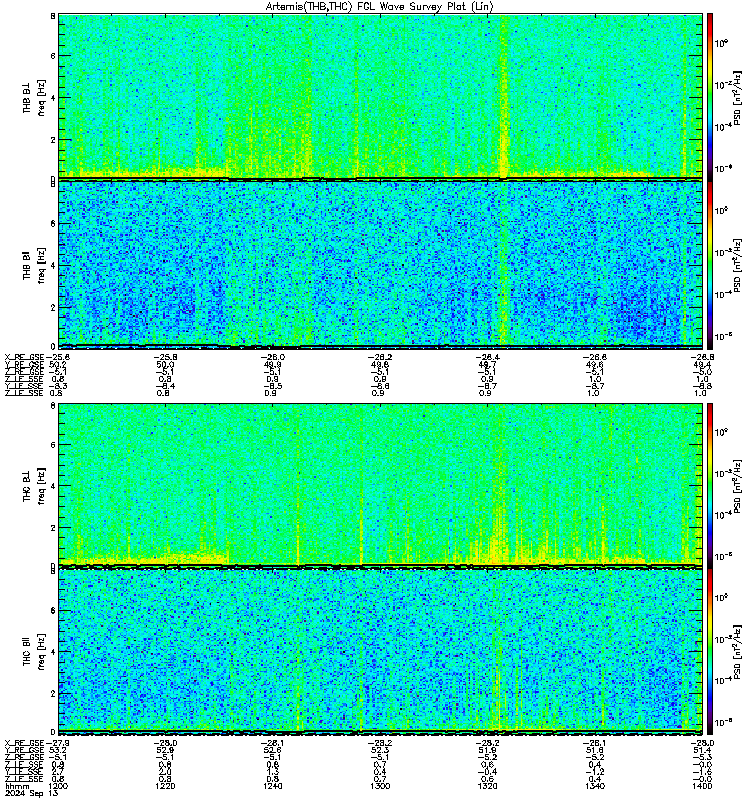Viewport: 750px width, 800px height.
Task: Click the 6 Hz tick of THB B⊥ axis
Action: (x=53, y=56)
